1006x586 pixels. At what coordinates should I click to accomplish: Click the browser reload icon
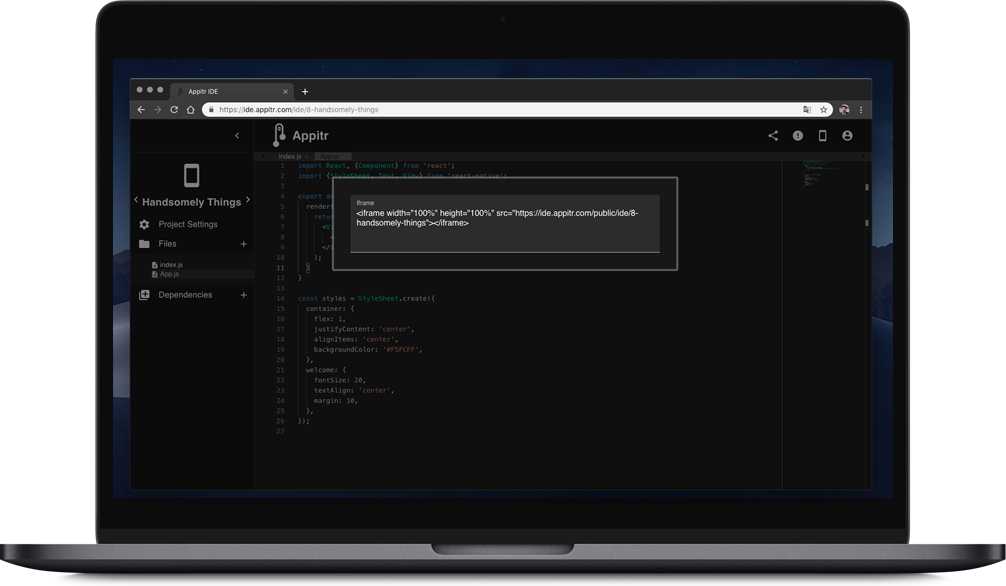coord(174,110)
